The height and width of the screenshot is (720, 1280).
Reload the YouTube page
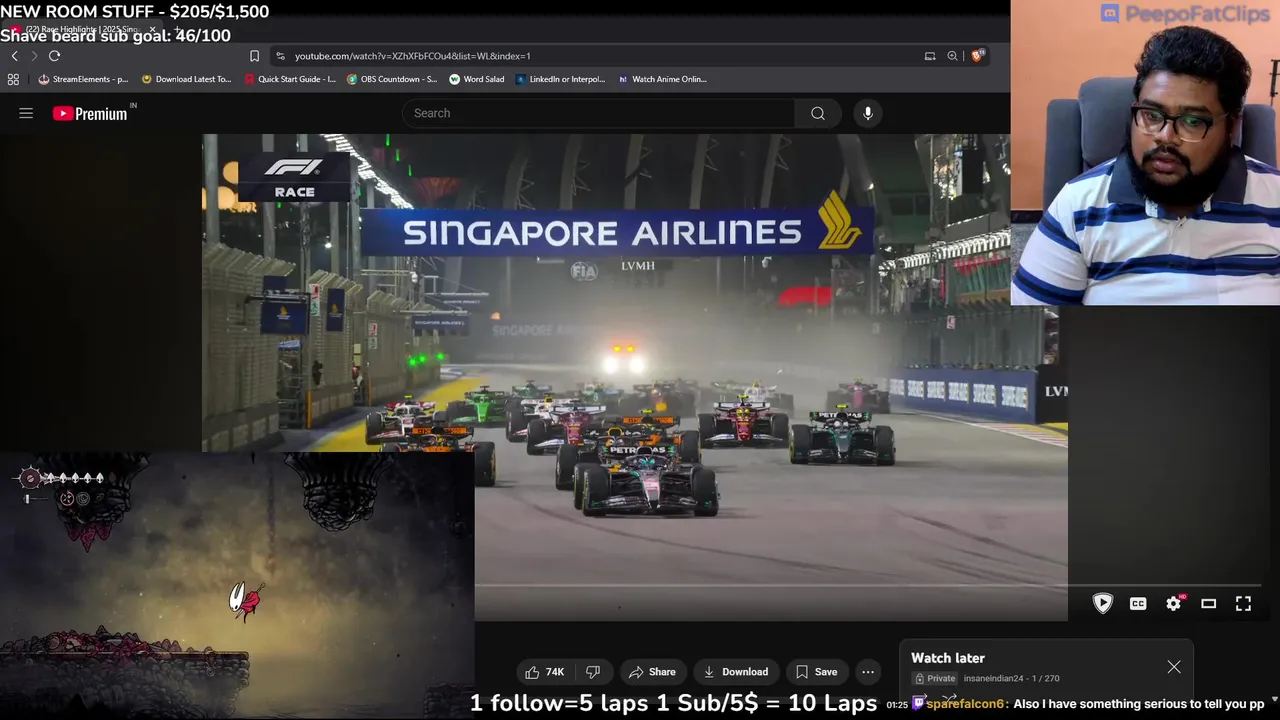click(x=54, y=56)
